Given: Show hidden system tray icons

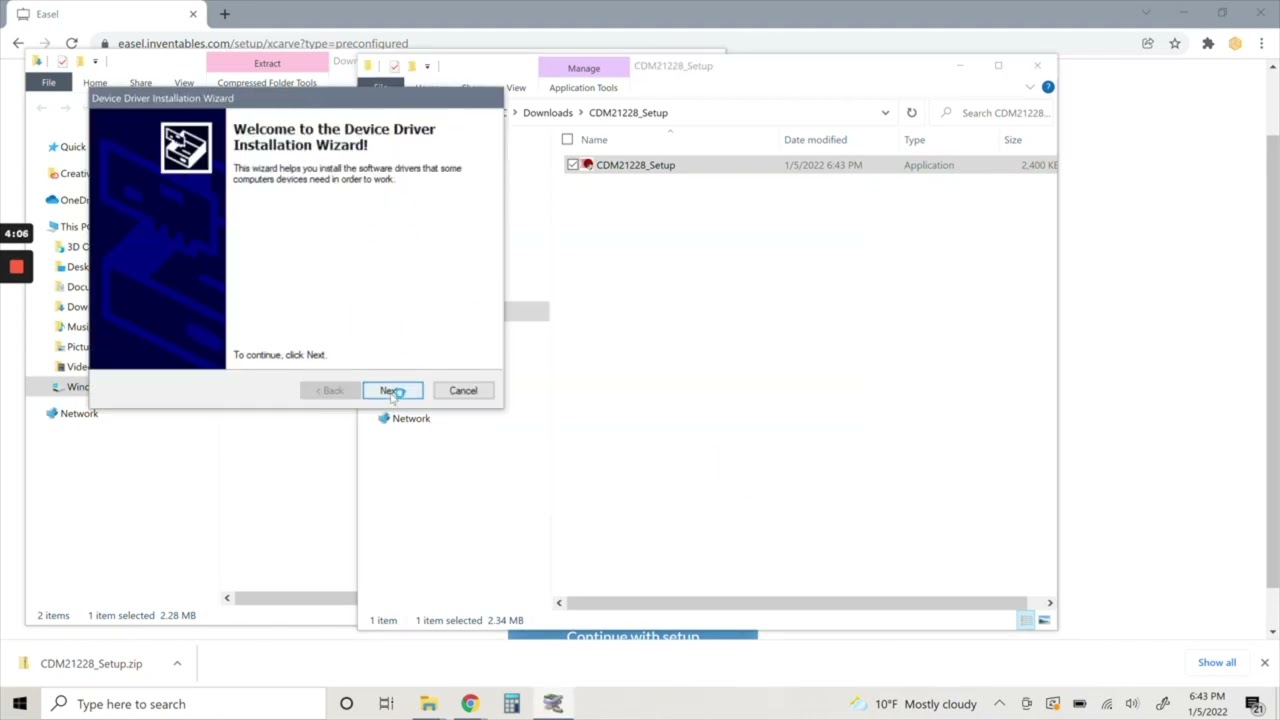Looking at the screenshot, I should tap(999, 704).
